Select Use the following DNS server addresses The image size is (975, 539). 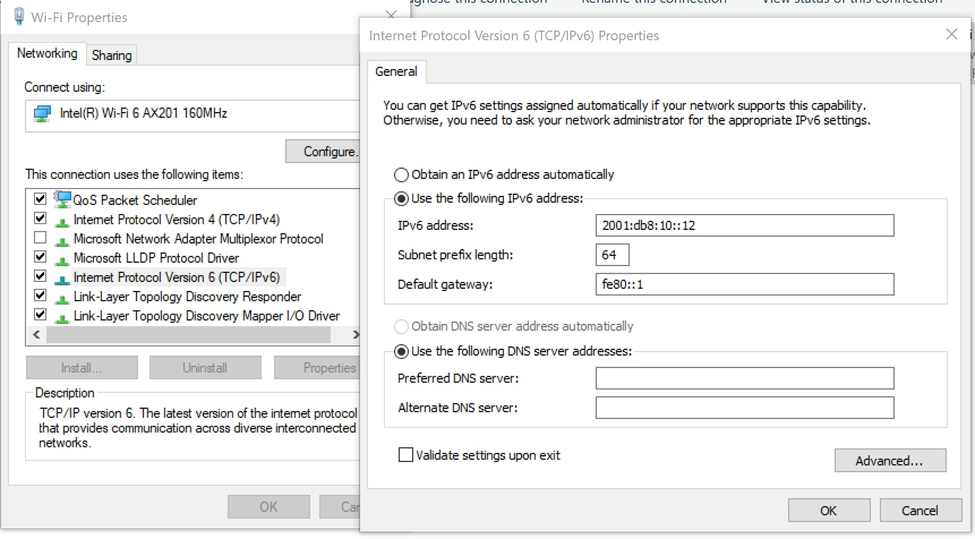pos(402,352)
